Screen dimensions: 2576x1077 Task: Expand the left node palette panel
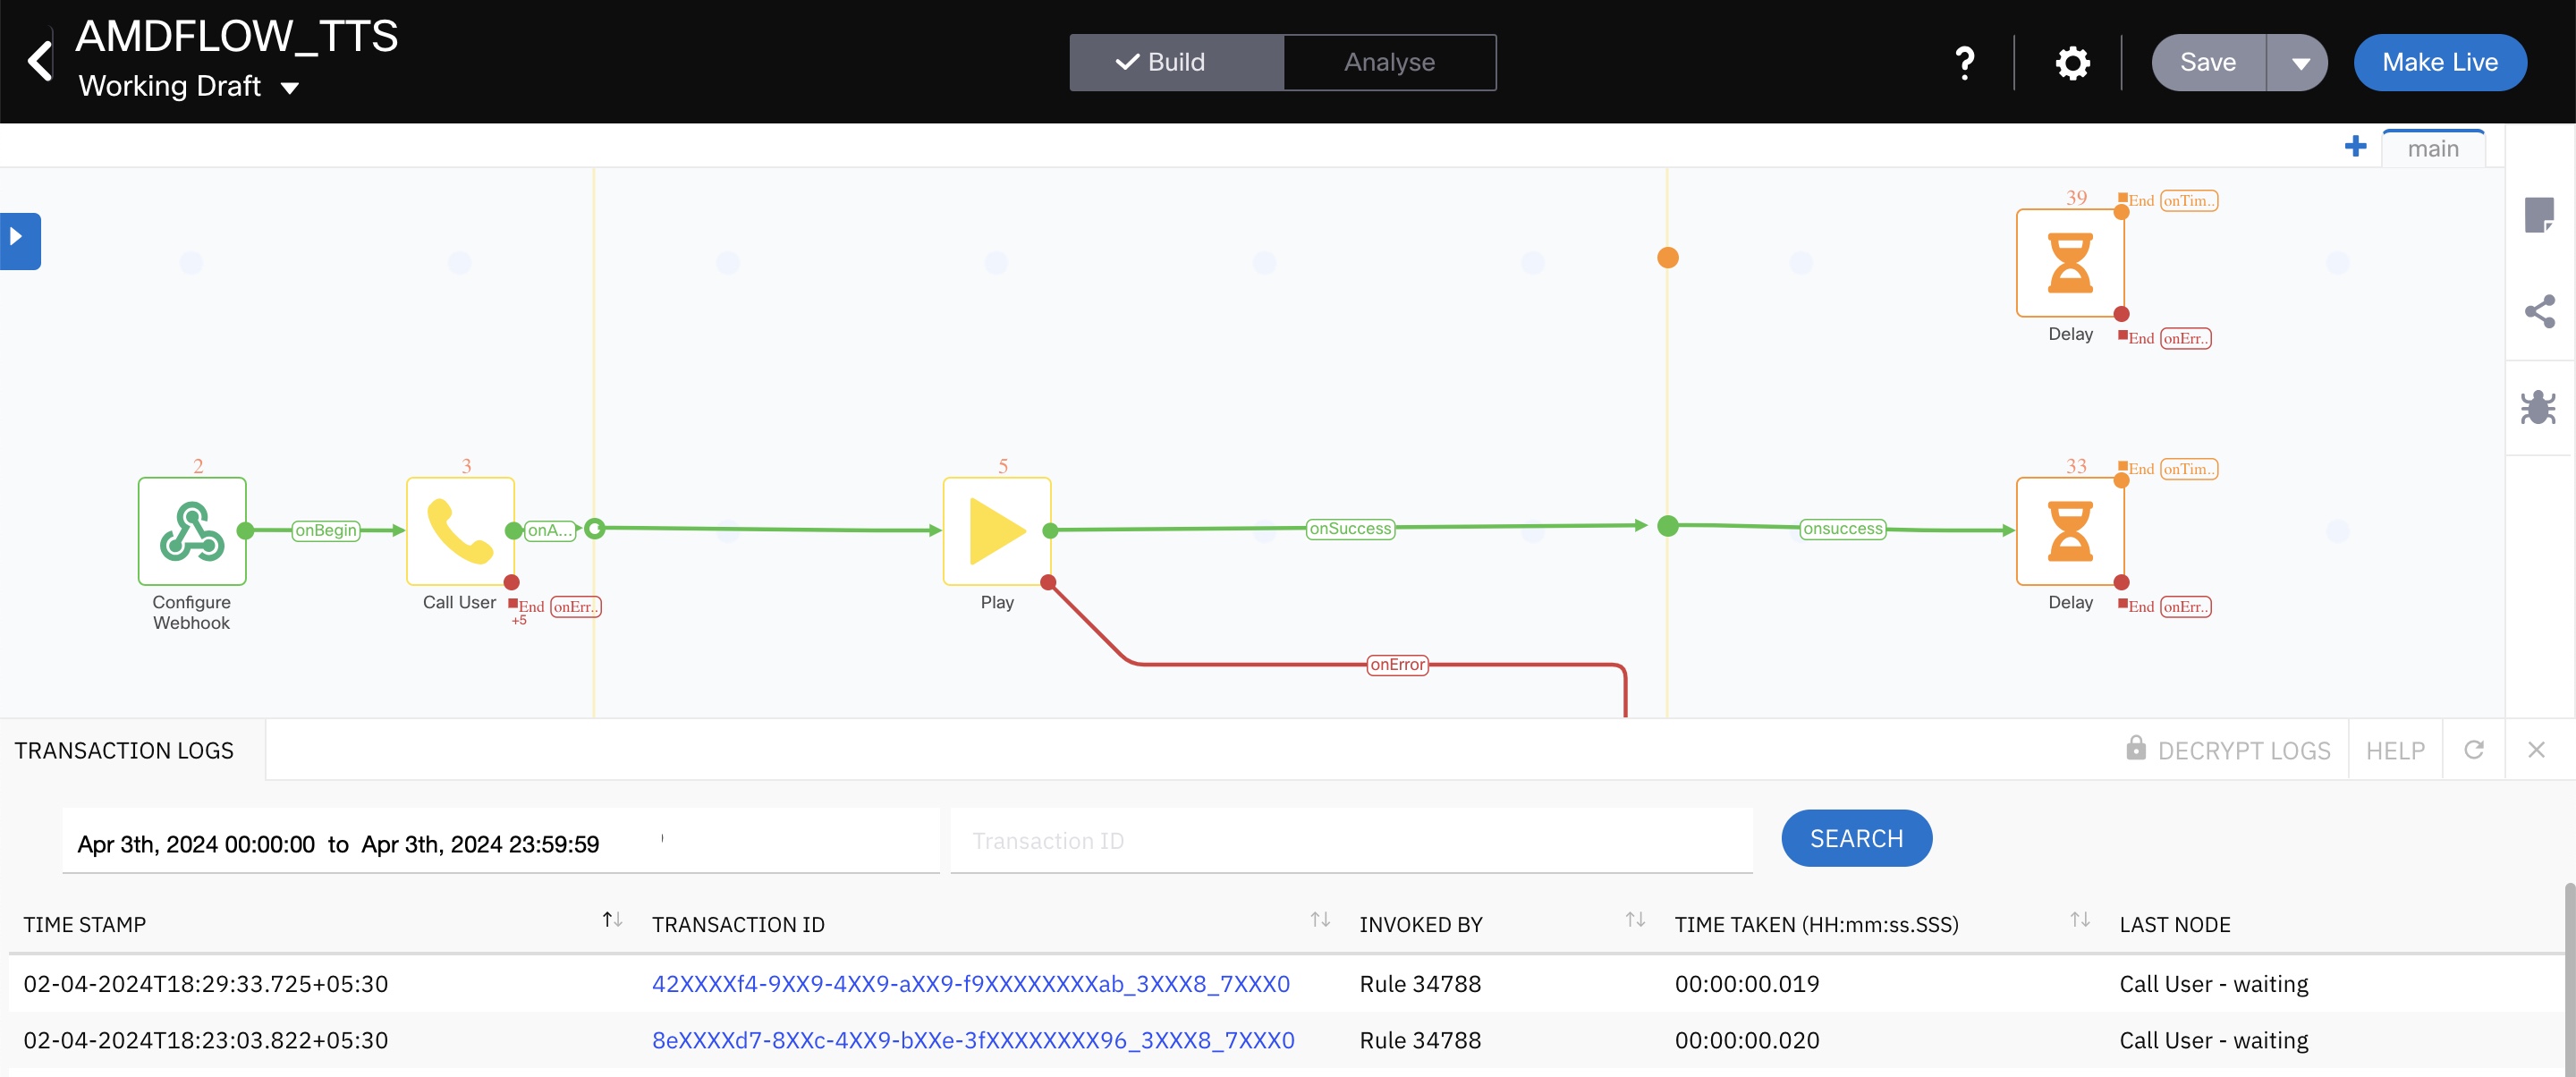click(19, 240)
